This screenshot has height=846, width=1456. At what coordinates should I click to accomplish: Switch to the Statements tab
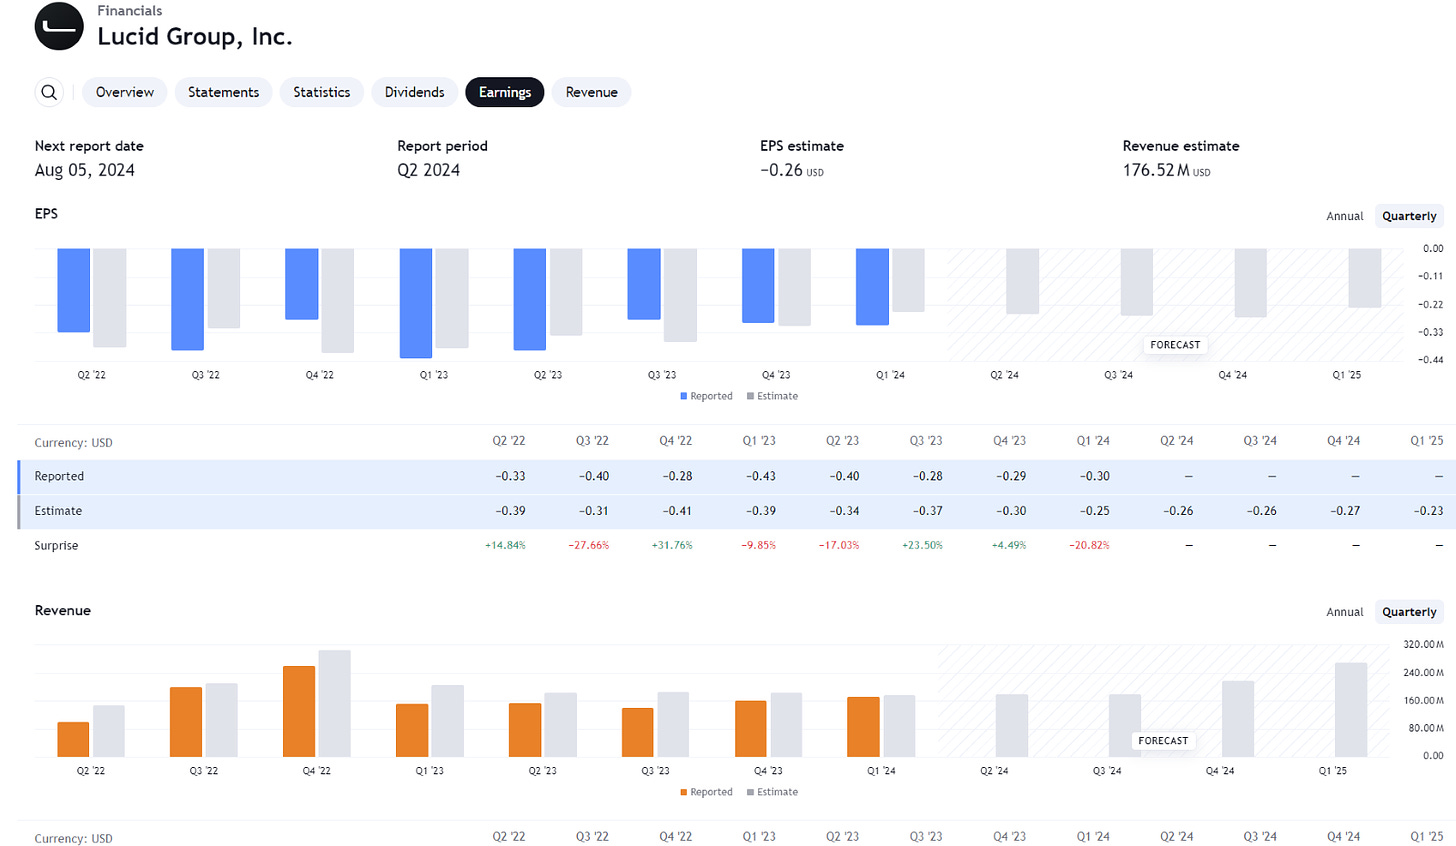point(223,92)
